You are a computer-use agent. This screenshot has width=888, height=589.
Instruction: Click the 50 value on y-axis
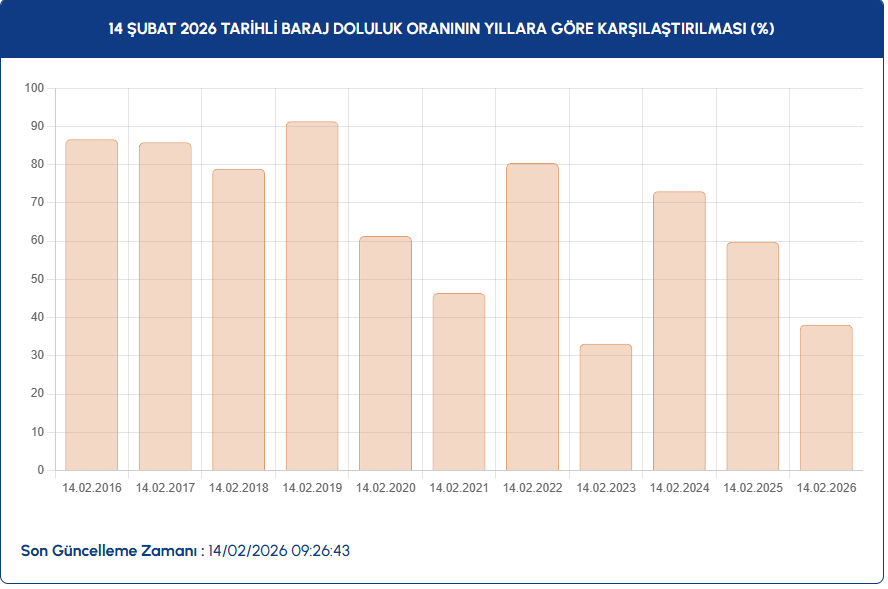click(38, 279)
